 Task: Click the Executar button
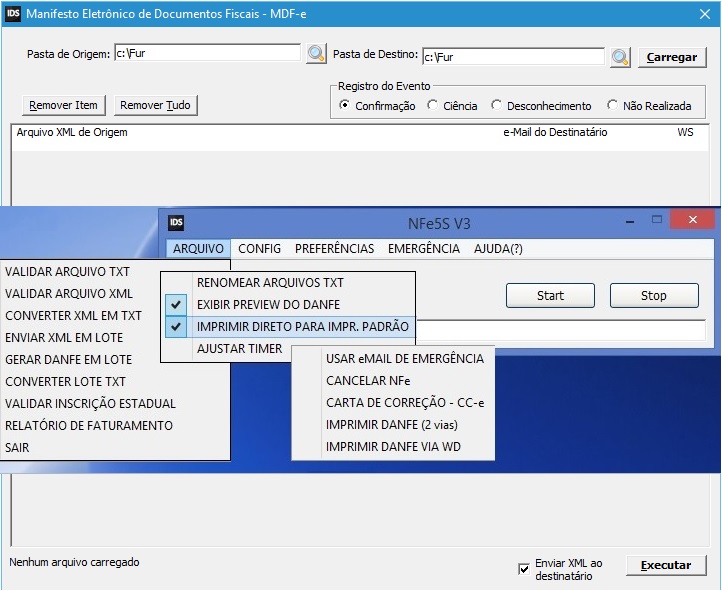[x=666, y=565]
